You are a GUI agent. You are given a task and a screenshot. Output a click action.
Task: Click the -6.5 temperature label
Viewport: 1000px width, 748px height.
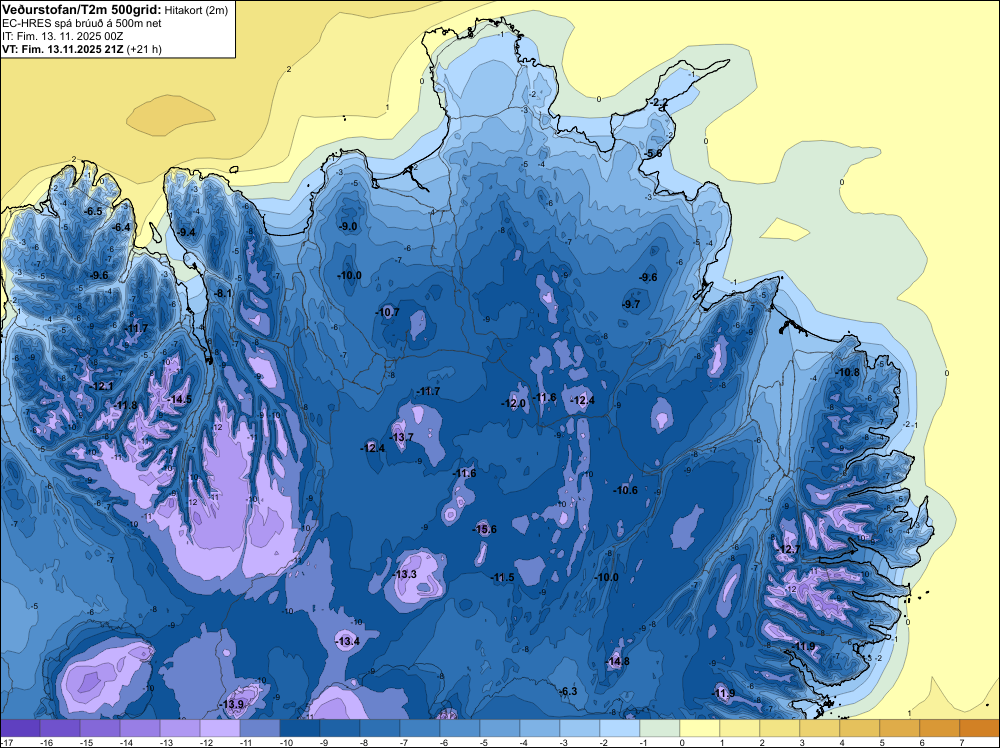pyautogui.click(x=93, y=211)
